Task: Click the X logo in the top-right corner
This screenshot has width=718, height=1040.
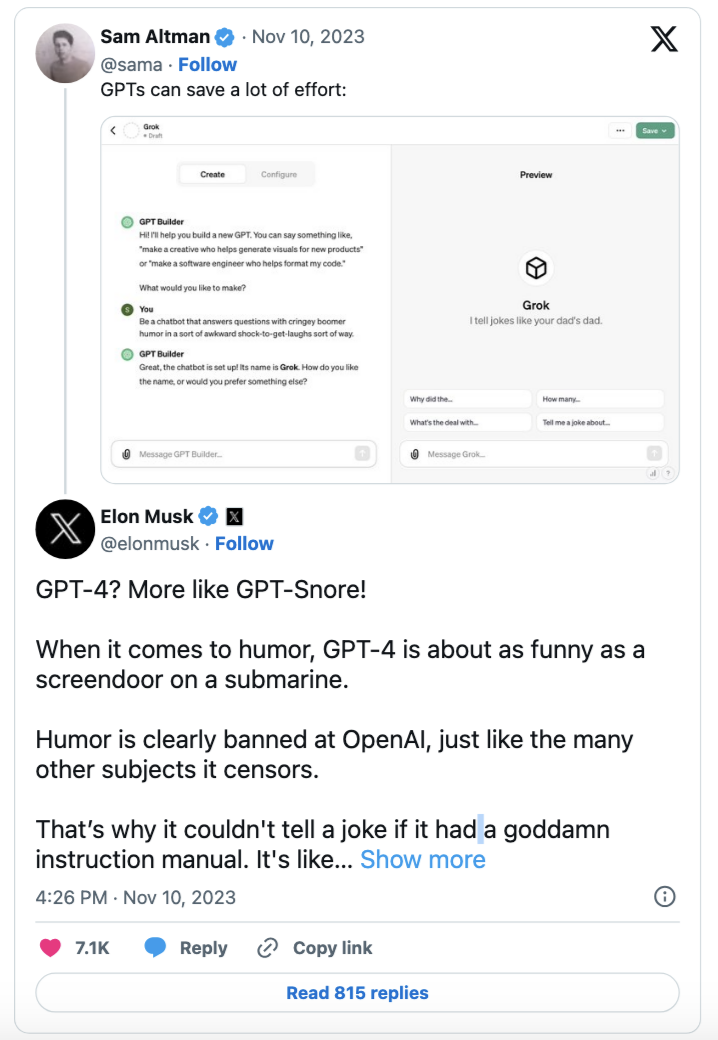Action: point(664,39)
